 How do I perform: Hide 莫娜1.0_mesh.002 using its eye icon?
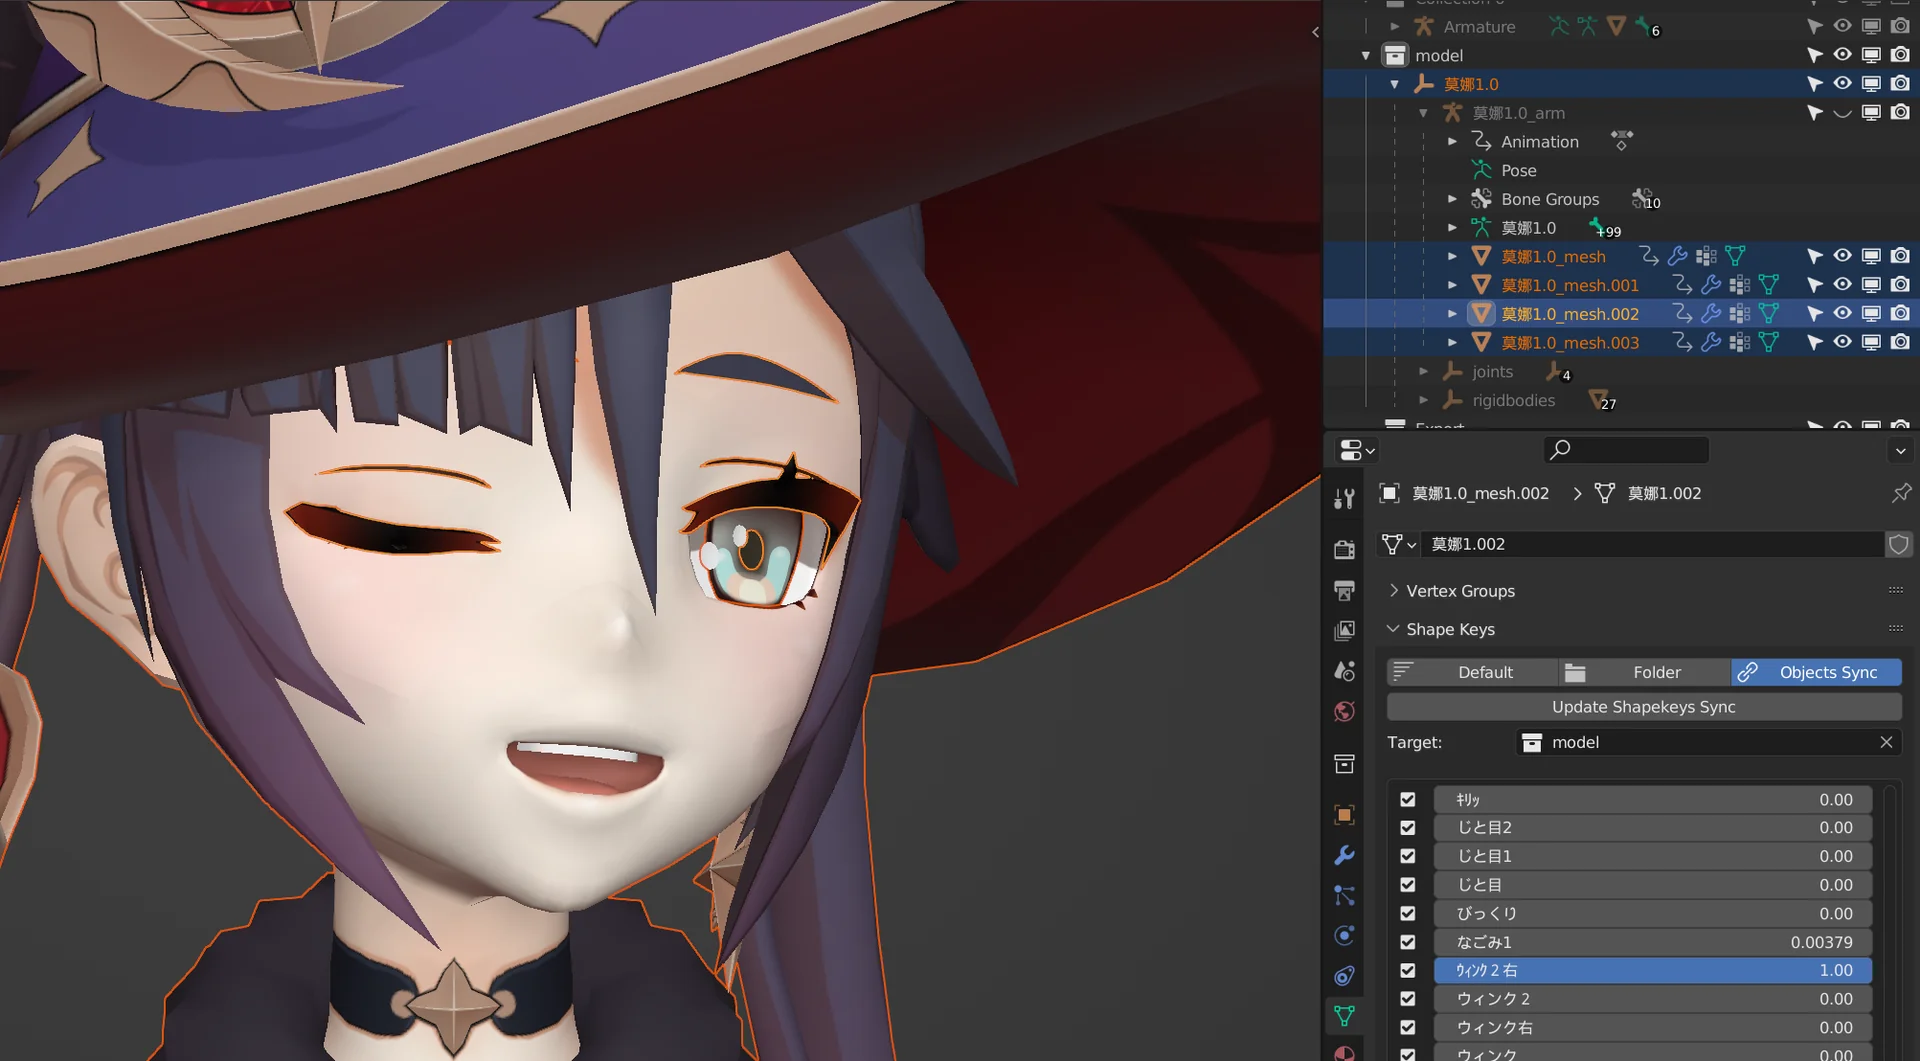[x=1842, y=313]
